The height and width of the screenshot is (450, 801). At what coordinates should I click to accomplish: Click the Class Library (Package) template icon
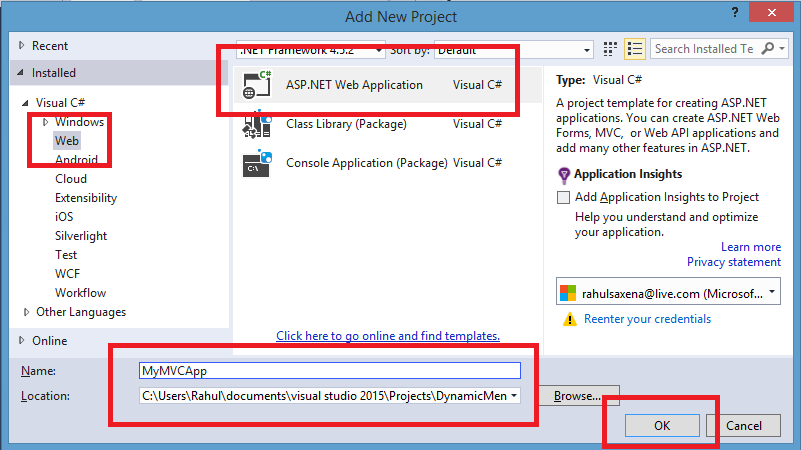point(257,124)
